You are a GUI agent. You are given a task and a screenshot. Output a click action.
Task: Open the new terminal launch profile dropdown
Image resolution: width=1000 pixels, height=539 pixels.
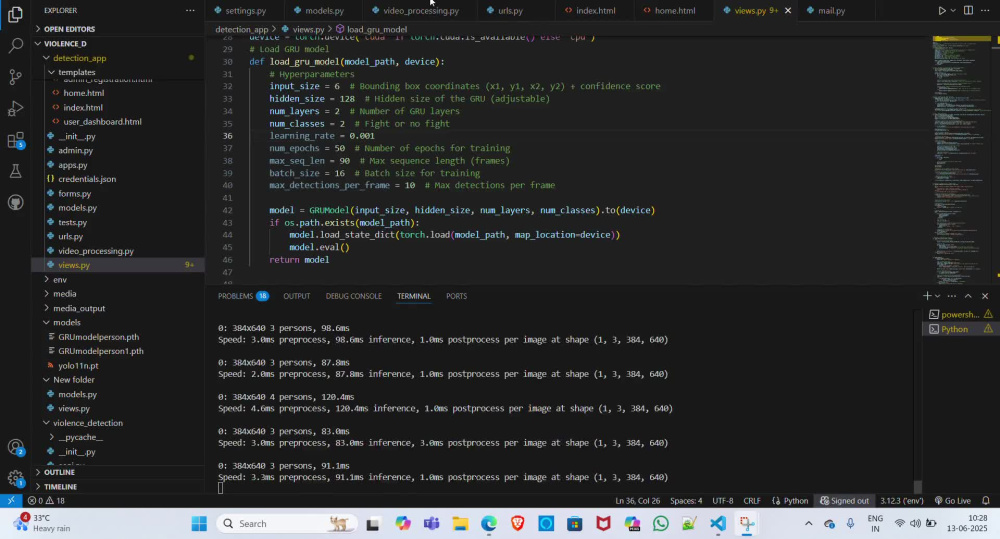point(937,296)
